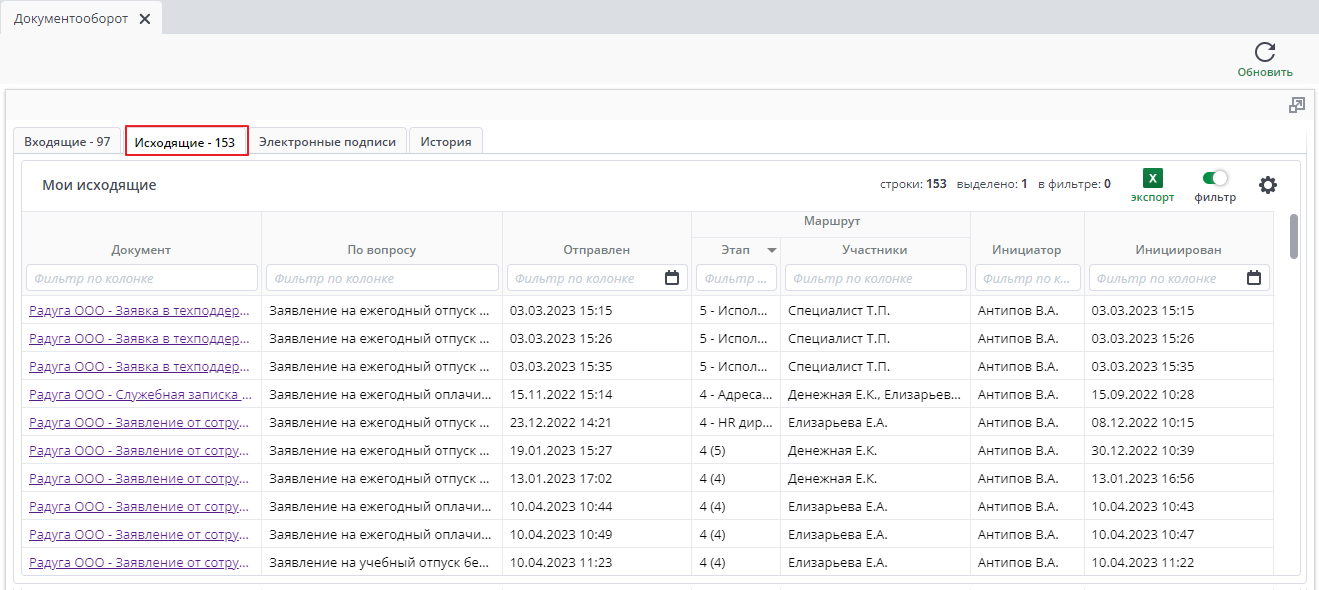Open document sent 03.03.2023 15:15
Viewport: 1319px width, 590px height.
(x=140, y=311)
